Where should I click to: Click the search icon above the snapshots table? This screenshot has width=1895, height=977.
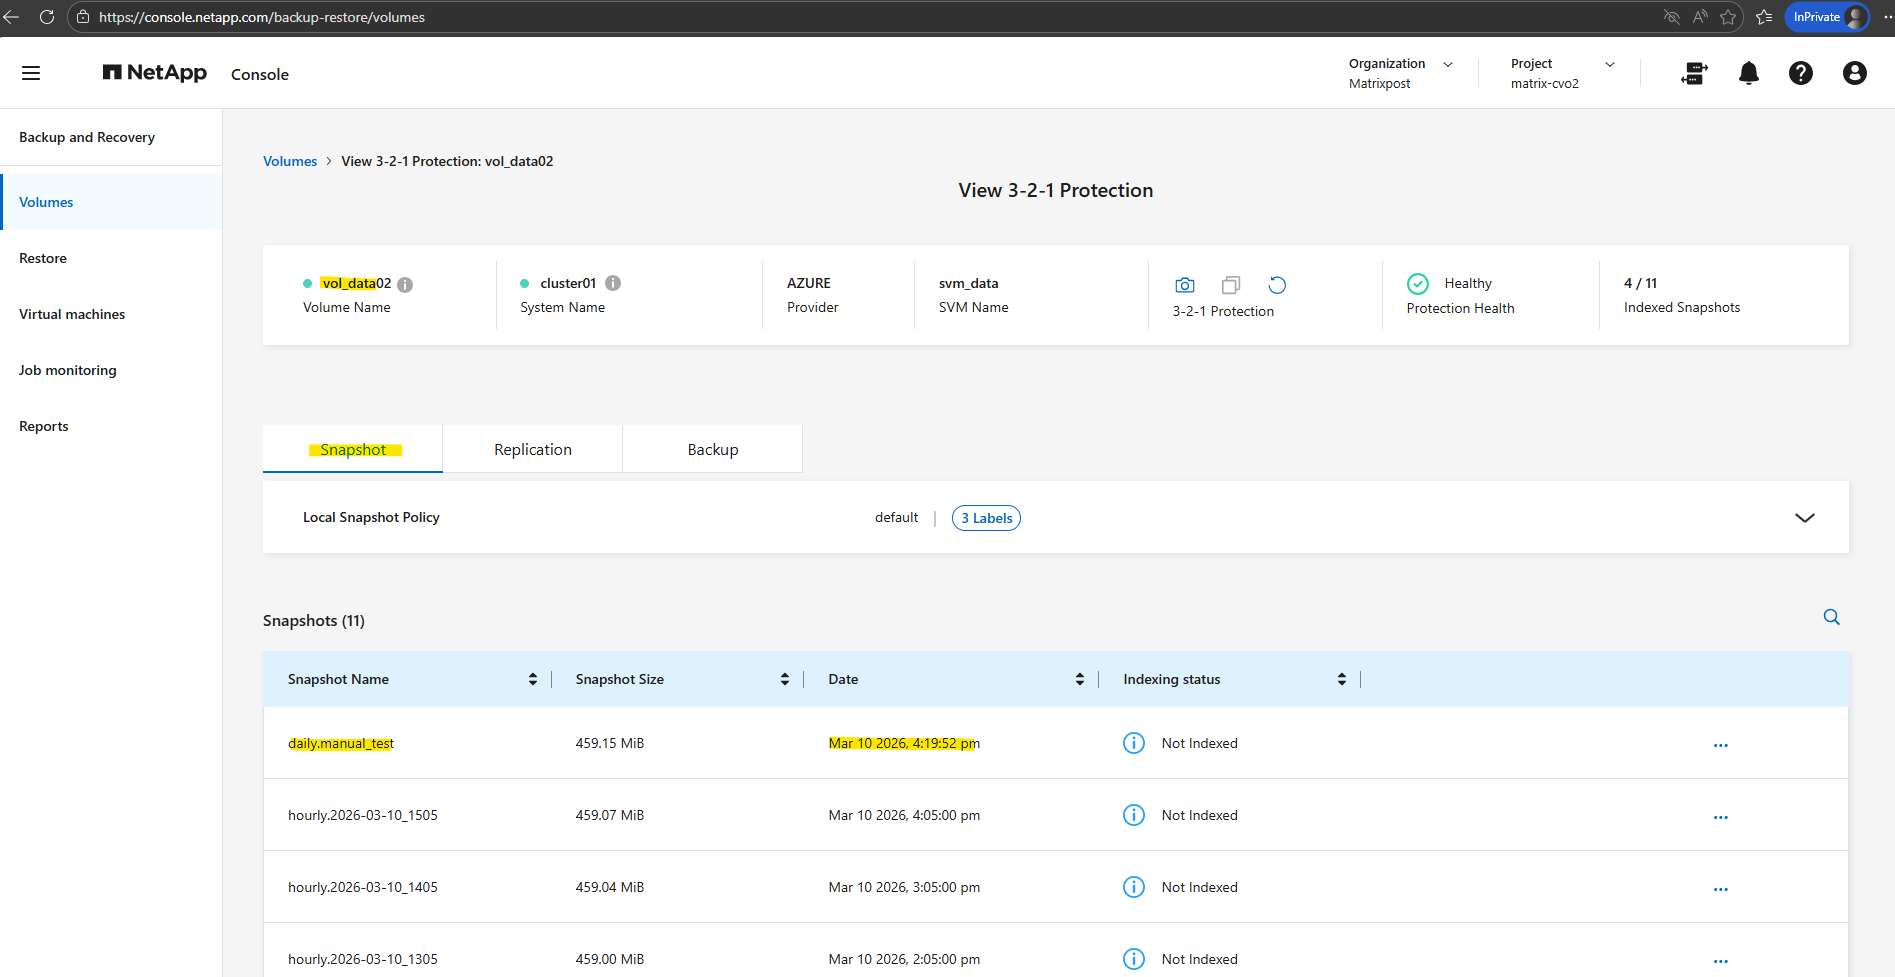point(1831,617)
